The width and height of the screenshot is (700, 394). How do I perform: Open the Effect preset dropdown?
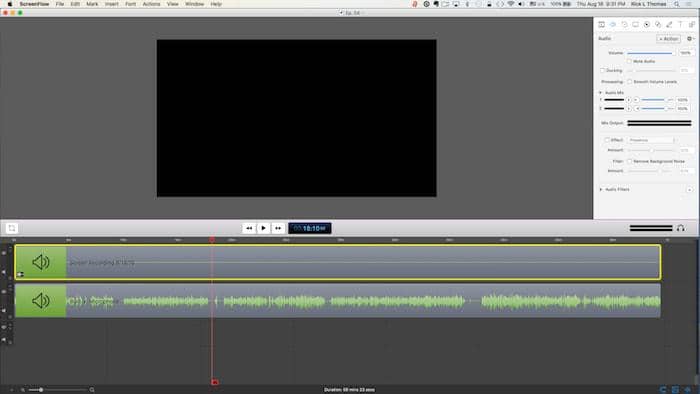tap(652, 140)
